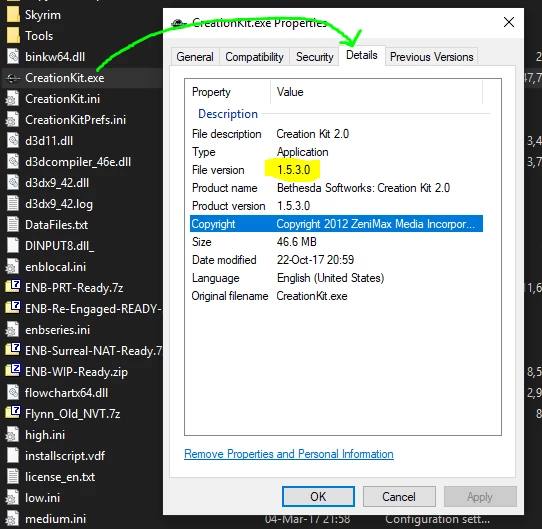
Task: Select the Size 46.6 MB row
Action: tap(336, 242)
